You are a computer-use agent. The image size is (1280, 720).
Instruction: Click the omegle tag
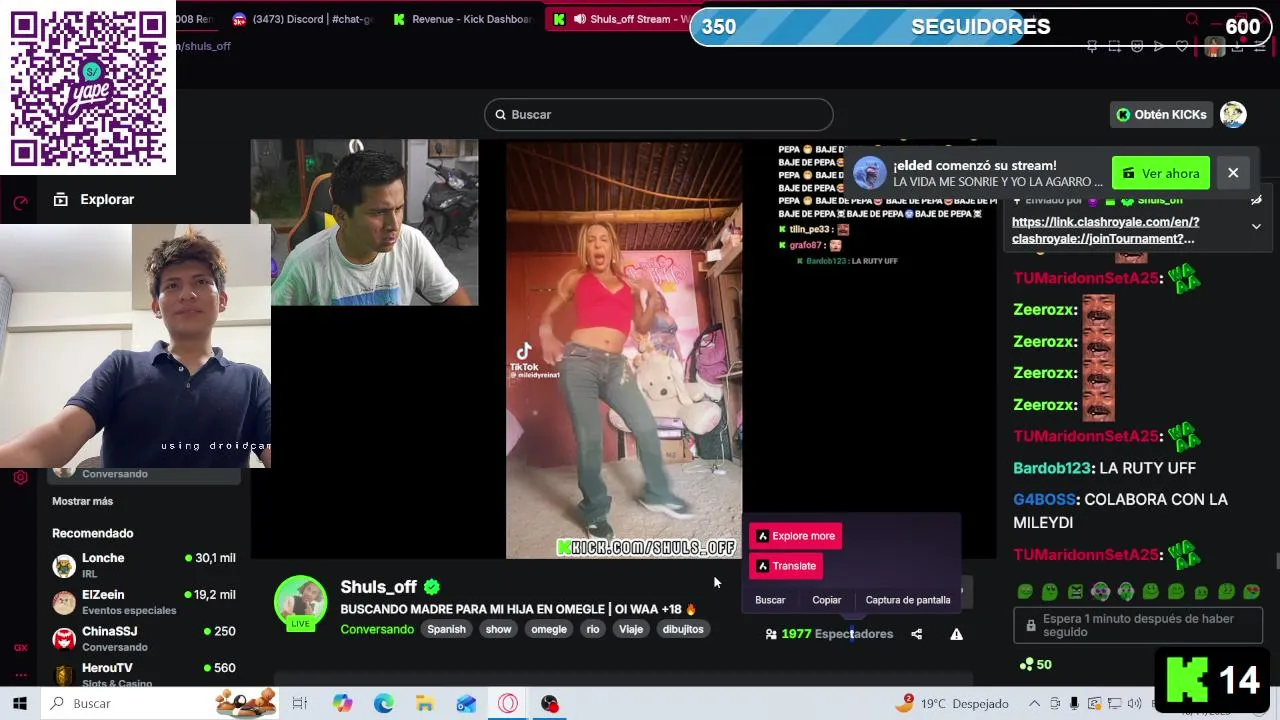click(548, 629)
